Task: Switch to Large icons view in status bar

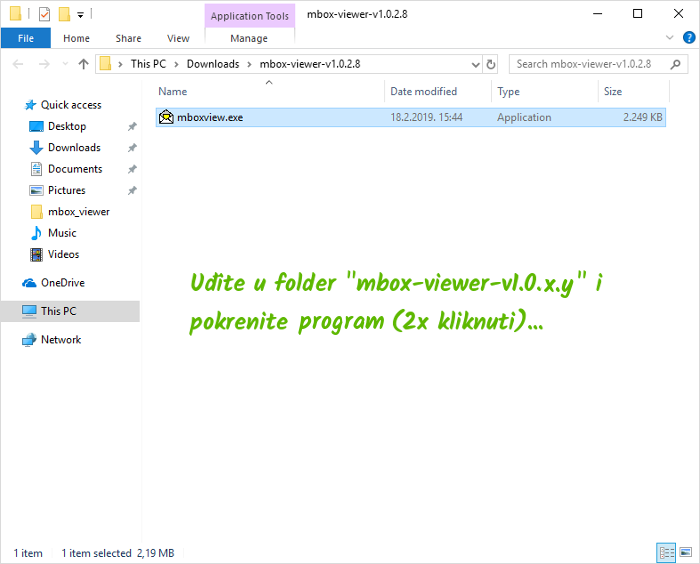Action: pyautogui.click(x=685, y=552)
